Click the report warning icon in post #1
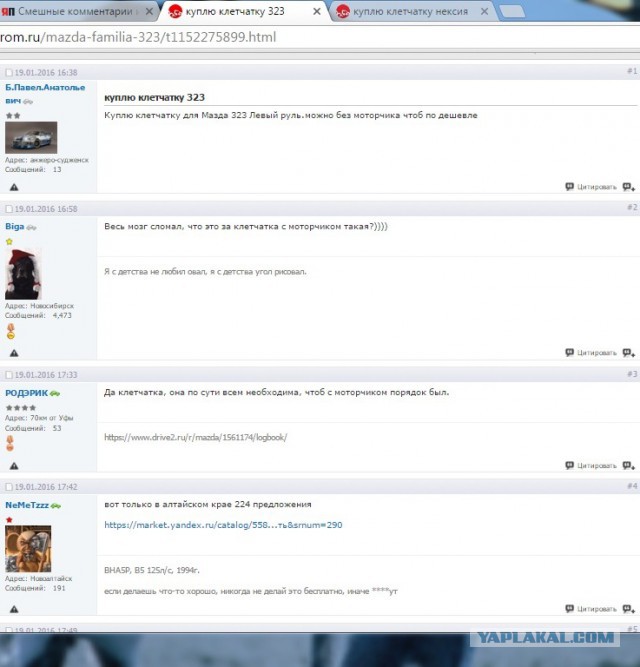Viewport: 640px width, 667px height. point(14,187)
